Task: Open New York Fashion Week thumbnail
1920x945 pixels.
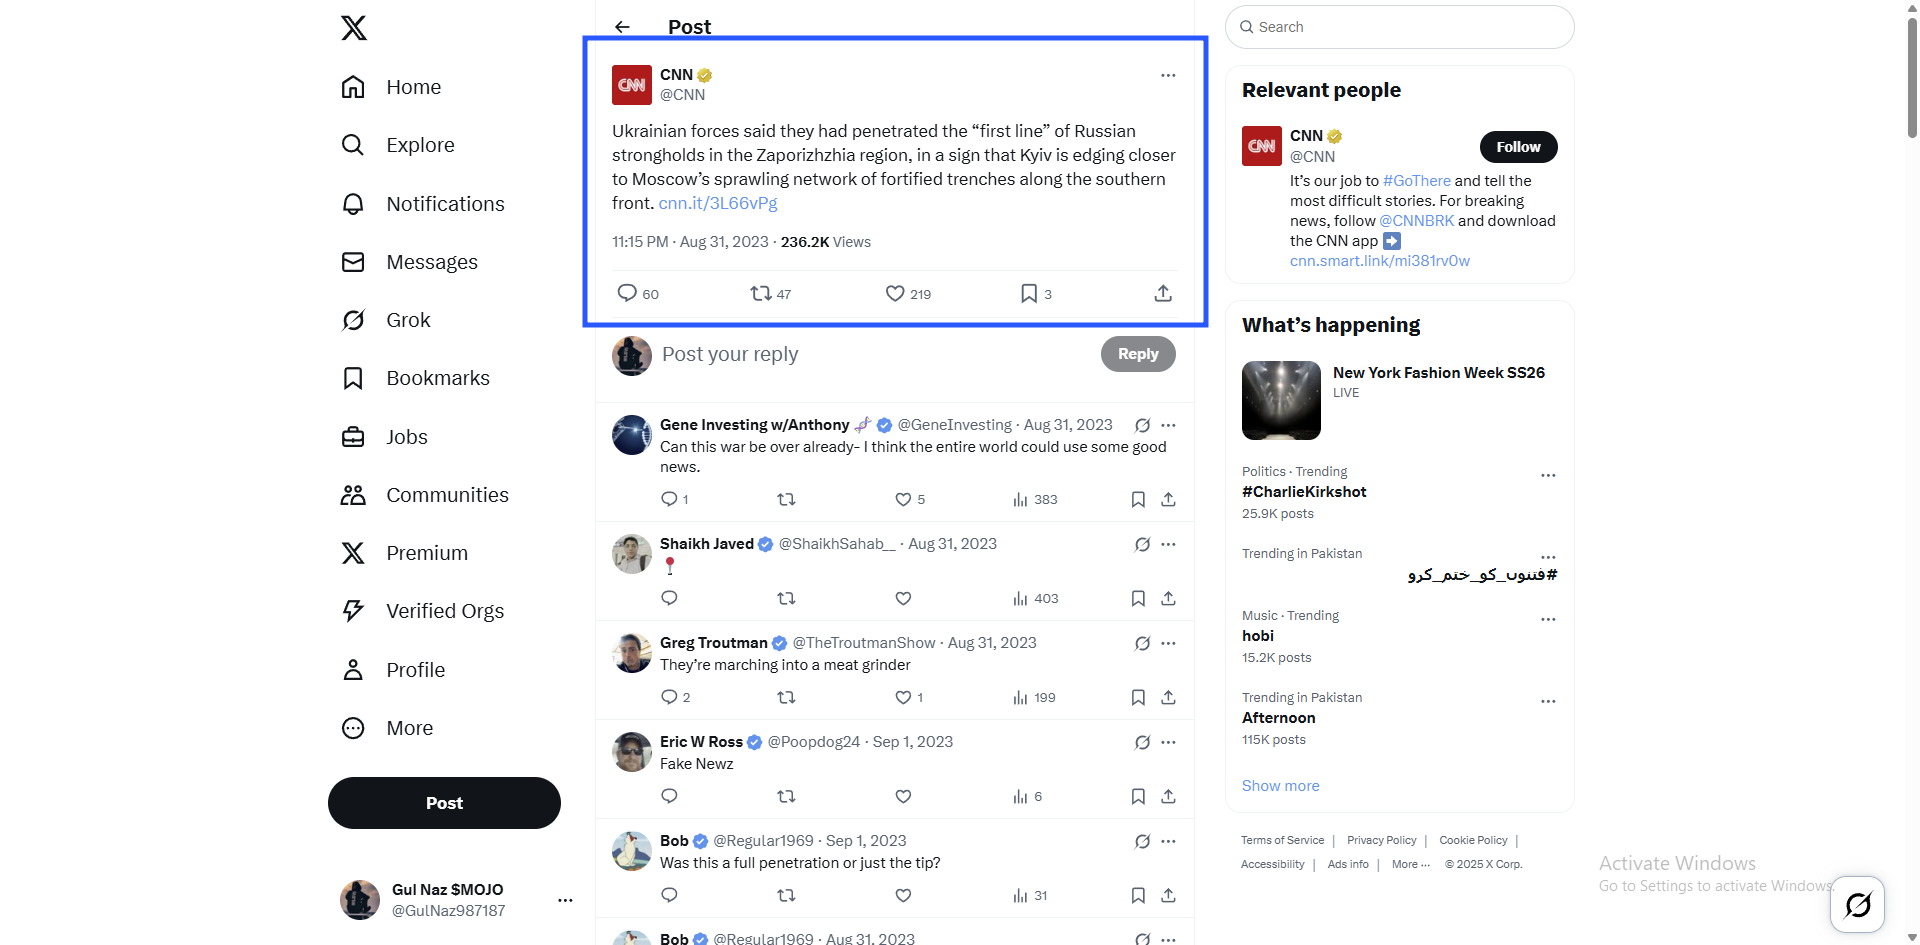Action: (1281, 400)
